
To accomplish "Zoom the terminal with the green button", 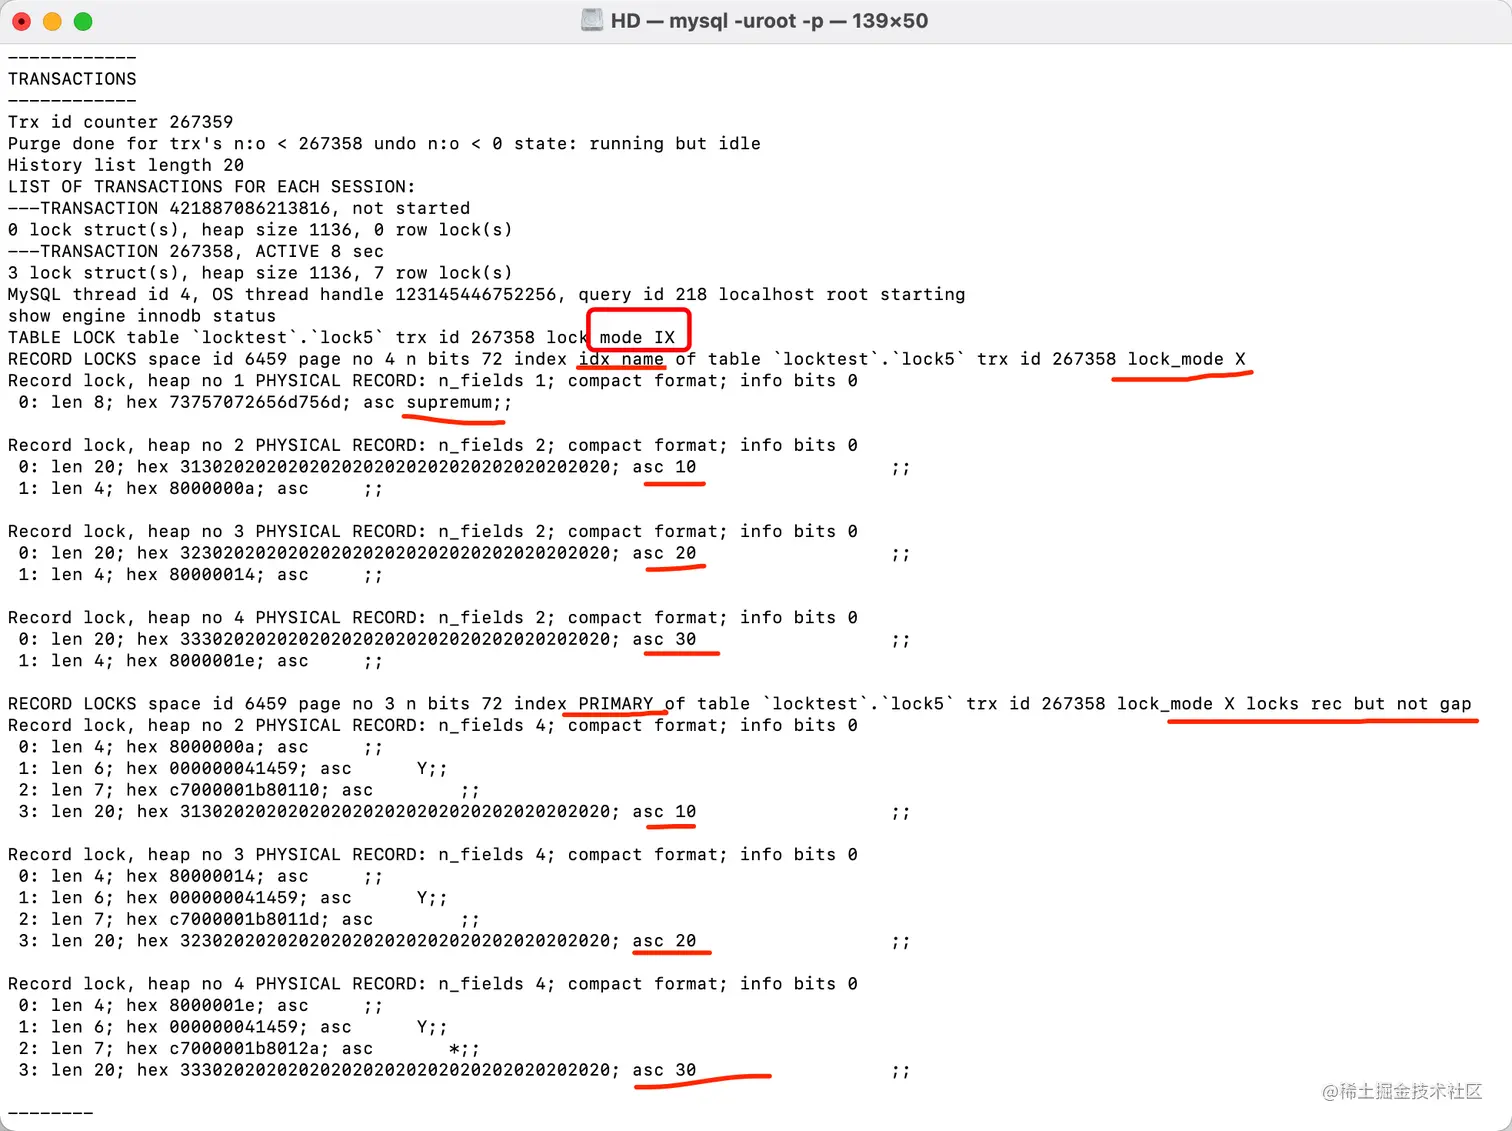I will coord(83,21).
